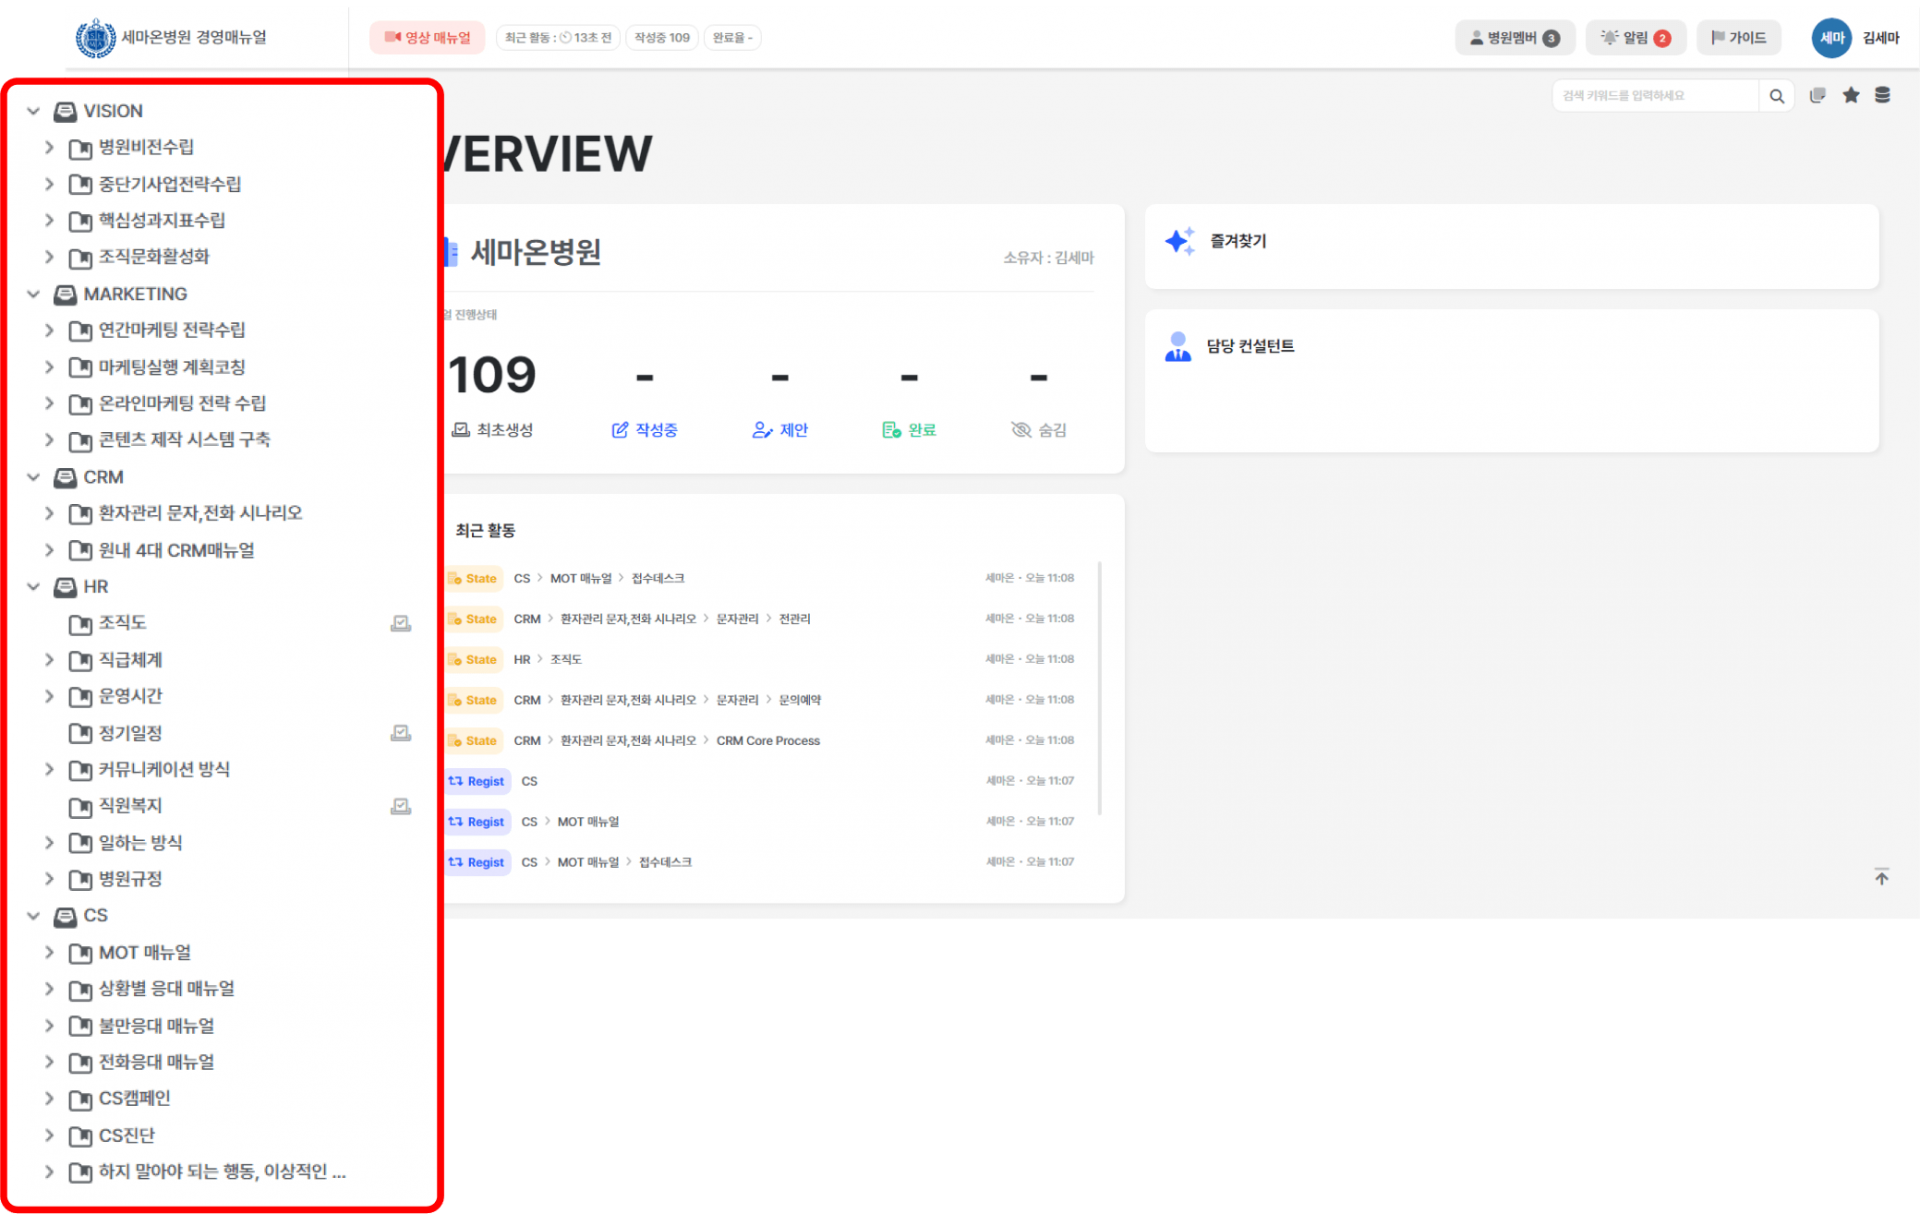Click the sticky notes copy icon
1920x1214 pixels.
coord(1817,95)
